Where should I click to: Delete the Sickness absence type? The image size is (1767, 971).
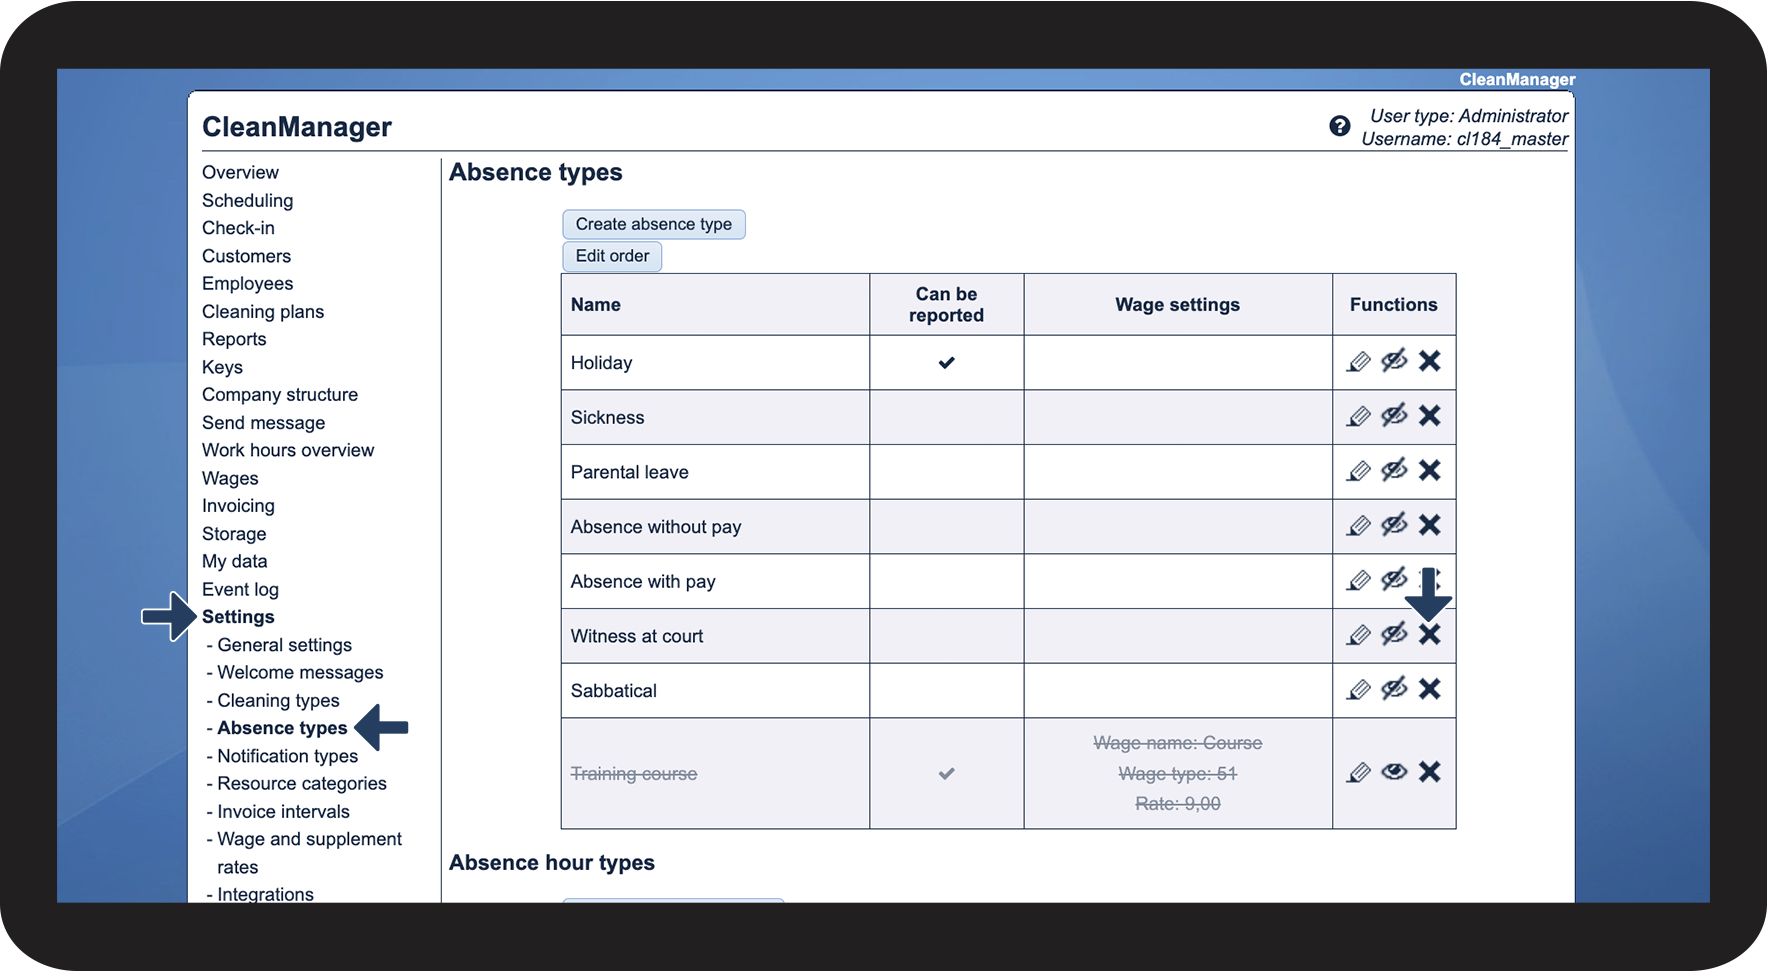click(x=1430, y=416)
